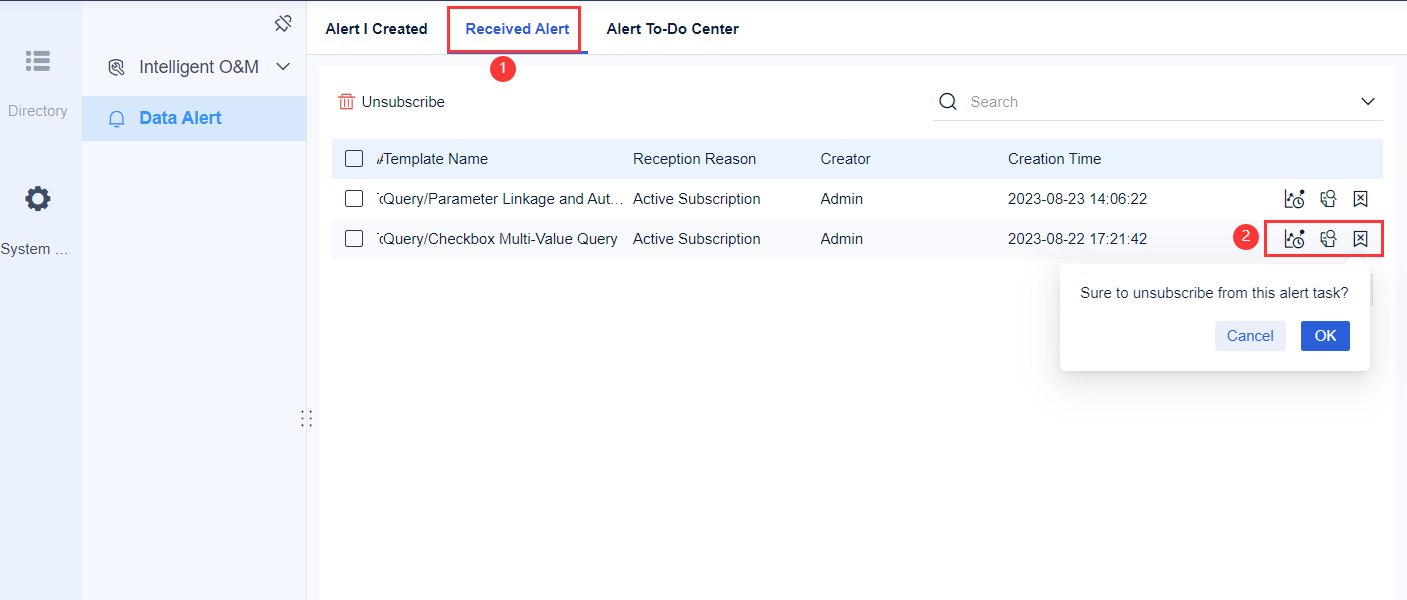Cancel the unsubscribe confirmation
Image resolution: width=1407 pixels, height=600 pixels.
1250,335
